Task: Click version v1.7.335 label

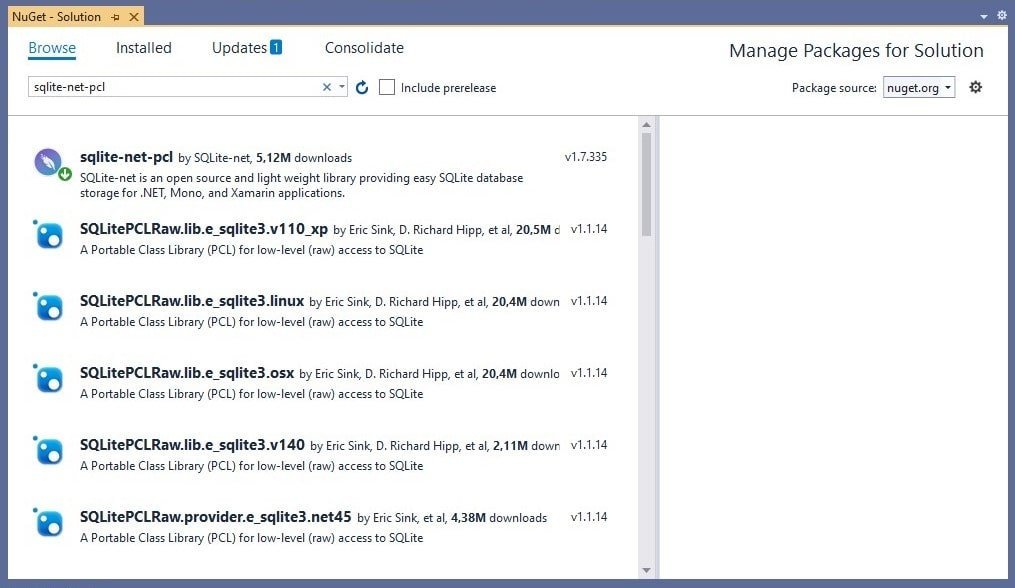Action: (x=586, y=157)
